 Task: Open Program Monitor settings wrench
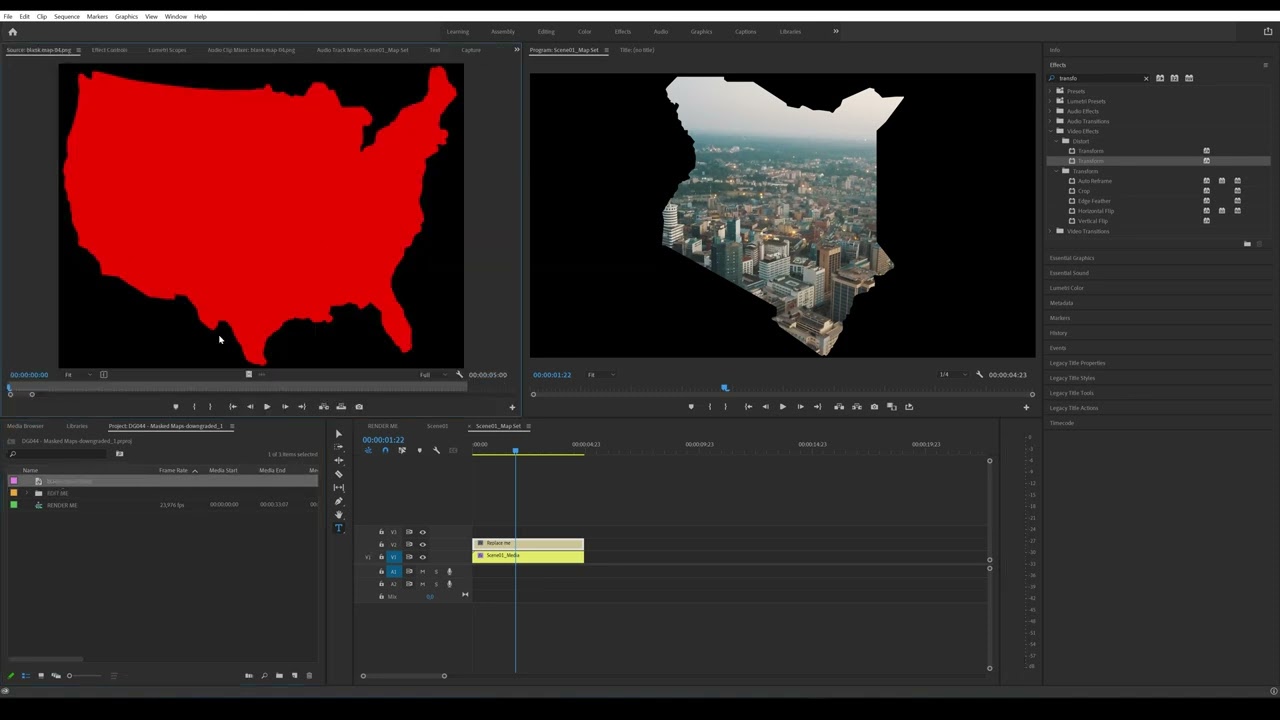(x=979, y=375)
